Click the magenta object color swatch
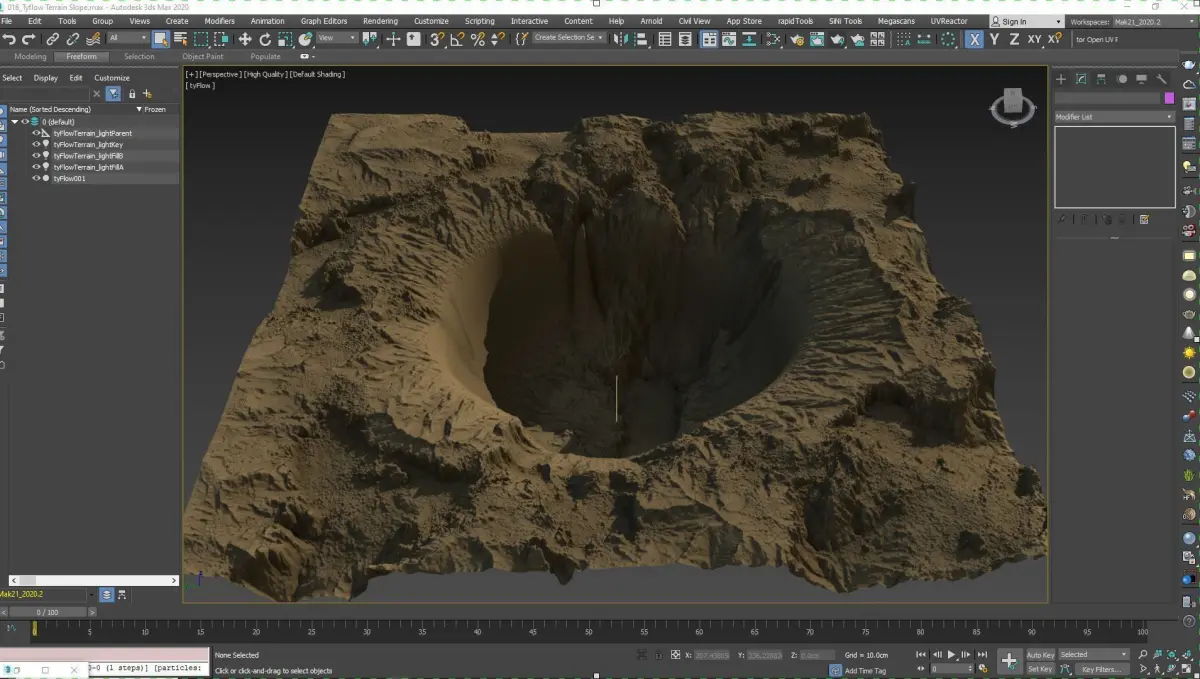Screen dimensions: 1200x679 click(x=1169, y=98)
